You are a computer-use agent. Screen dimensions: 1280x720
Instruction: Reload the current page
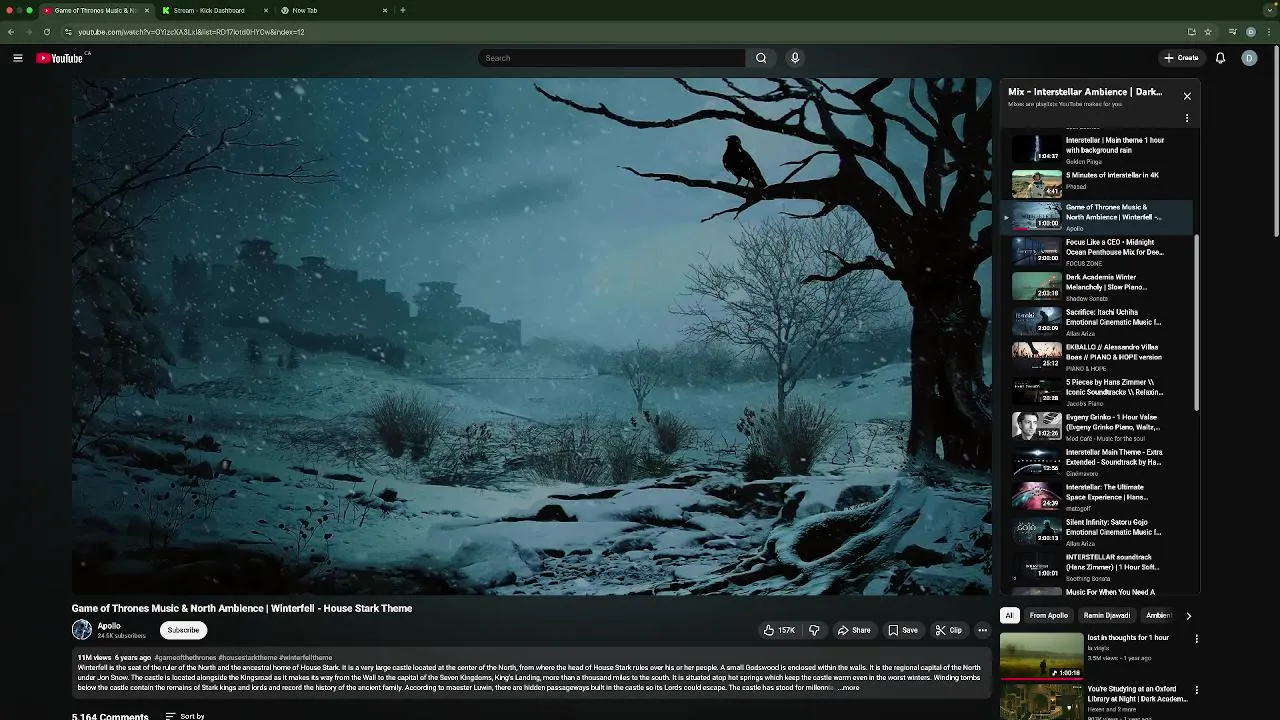point(46,32)
